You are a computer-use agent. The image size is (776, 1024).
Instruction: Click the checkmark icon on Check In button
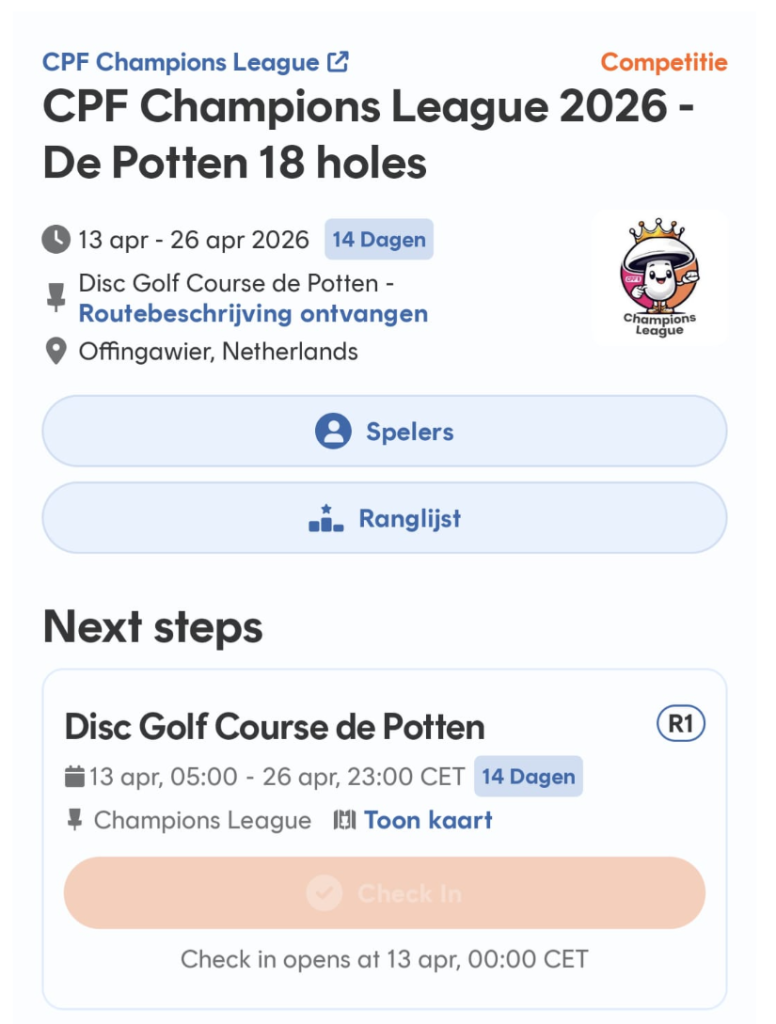(324, 893)
